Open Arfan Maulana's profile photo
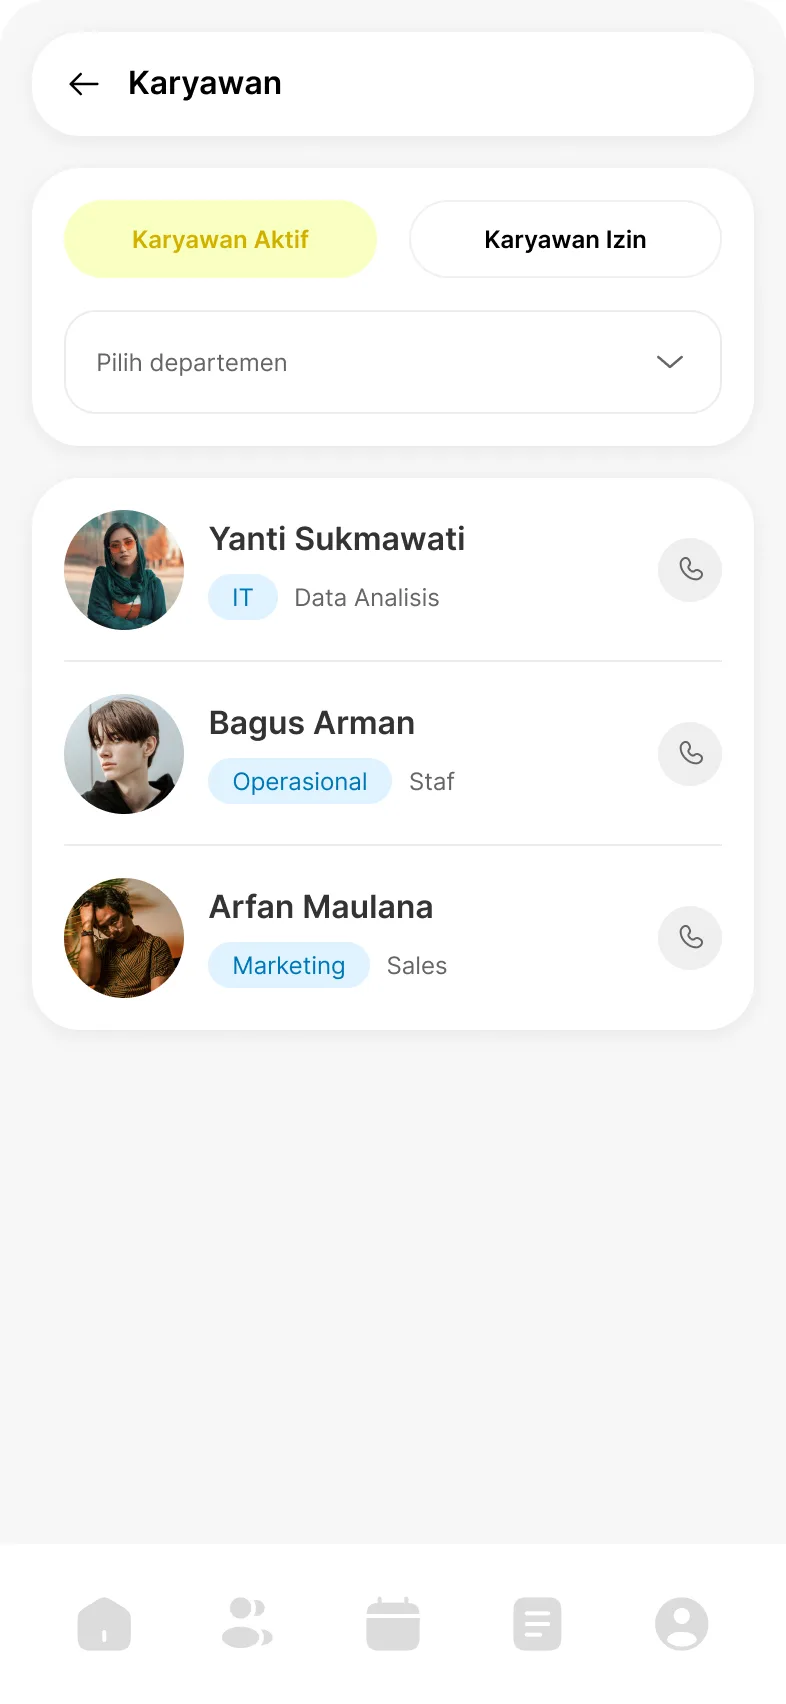Screen dimensions: 786x1704 (124, 938)
